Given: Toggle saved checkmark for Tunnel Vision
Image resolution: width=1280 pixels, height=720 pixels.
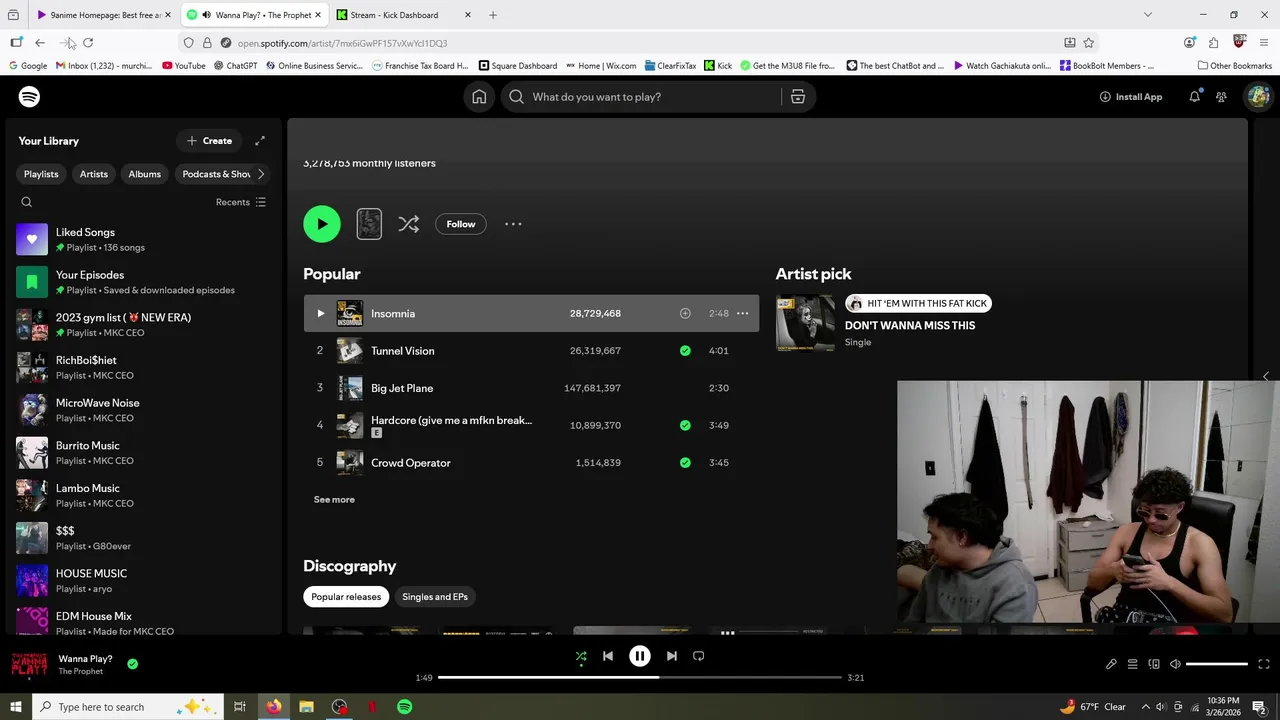Looking at the screenshot, I should [685, 351].
